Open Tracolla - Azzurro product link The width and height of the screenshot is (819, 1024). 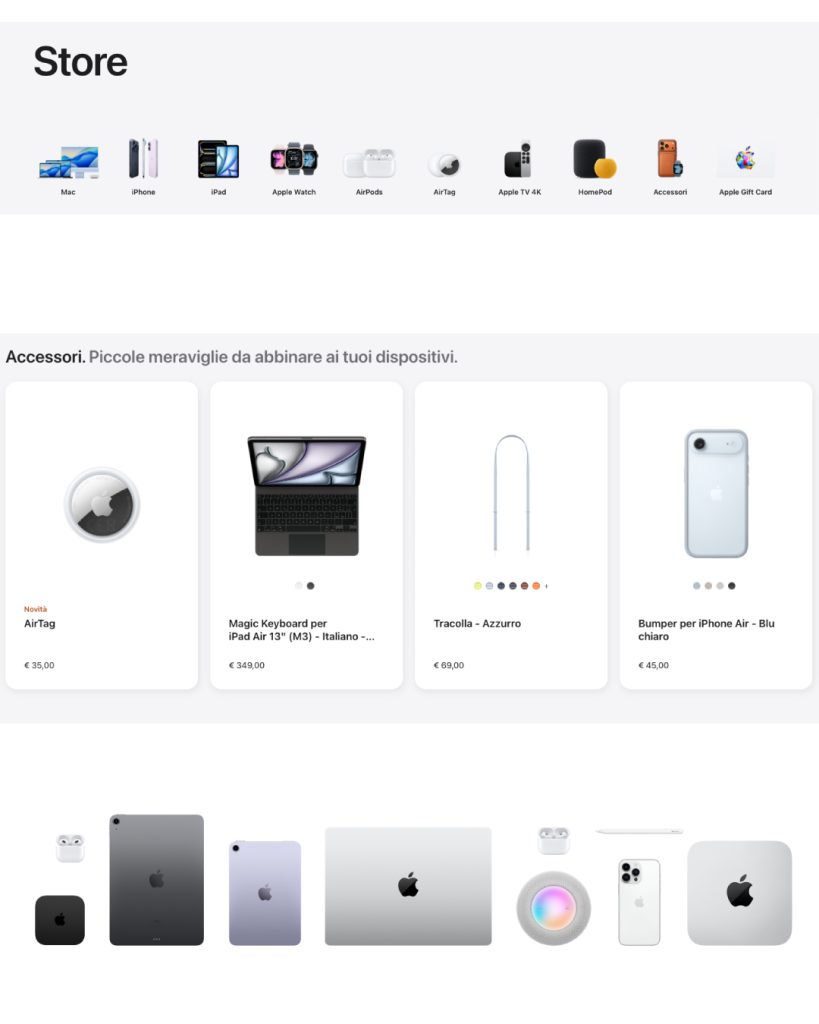coord(477,624)
